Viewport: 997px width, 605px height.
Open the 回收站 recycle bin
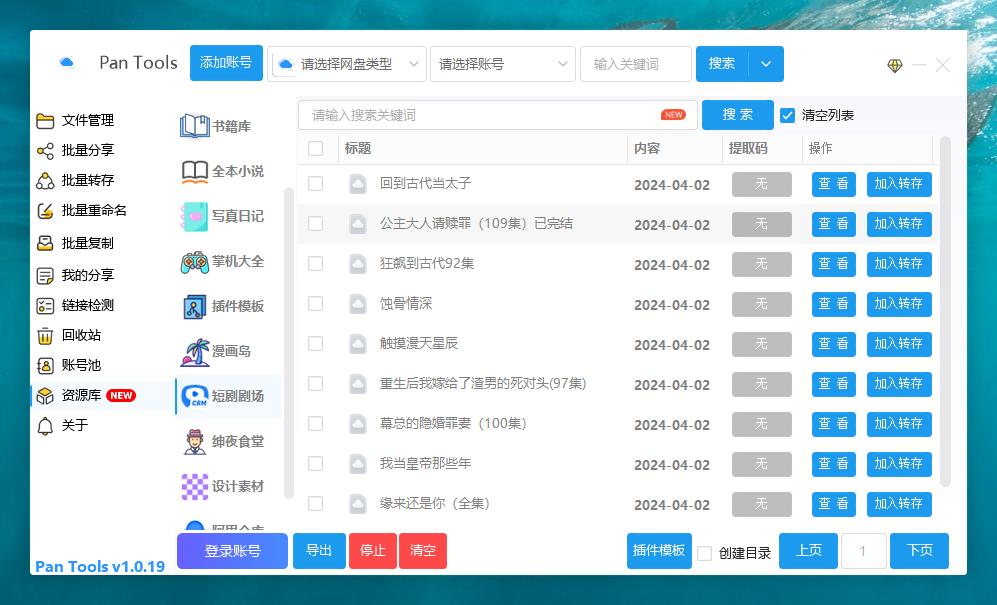click(85, 335)
